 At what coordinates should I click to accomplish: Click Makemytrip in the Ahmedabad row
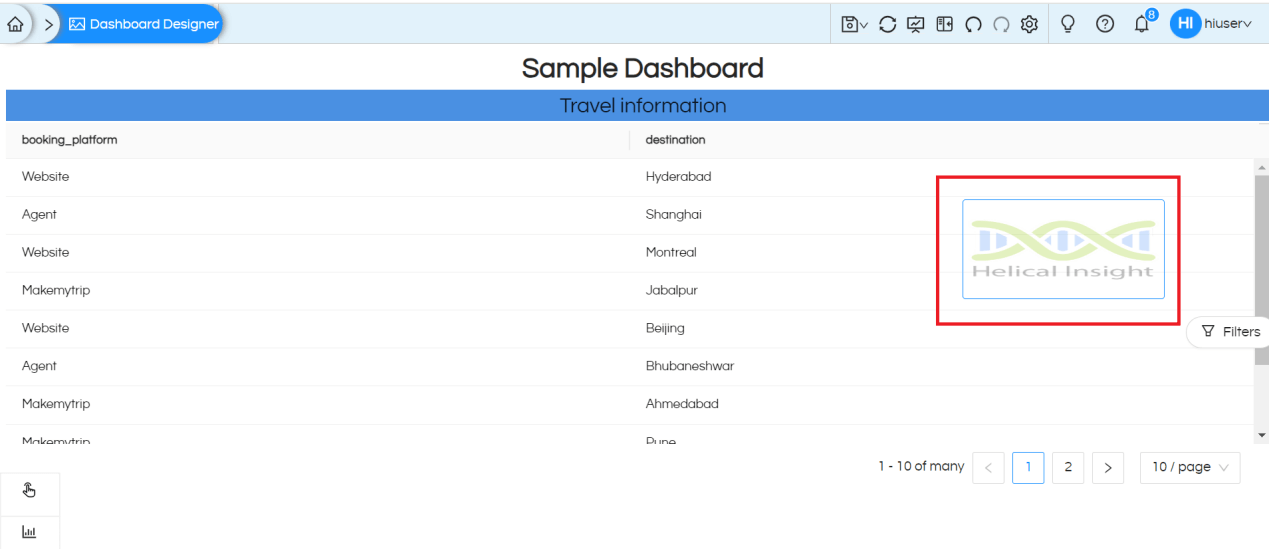click(x=56, y=405)
